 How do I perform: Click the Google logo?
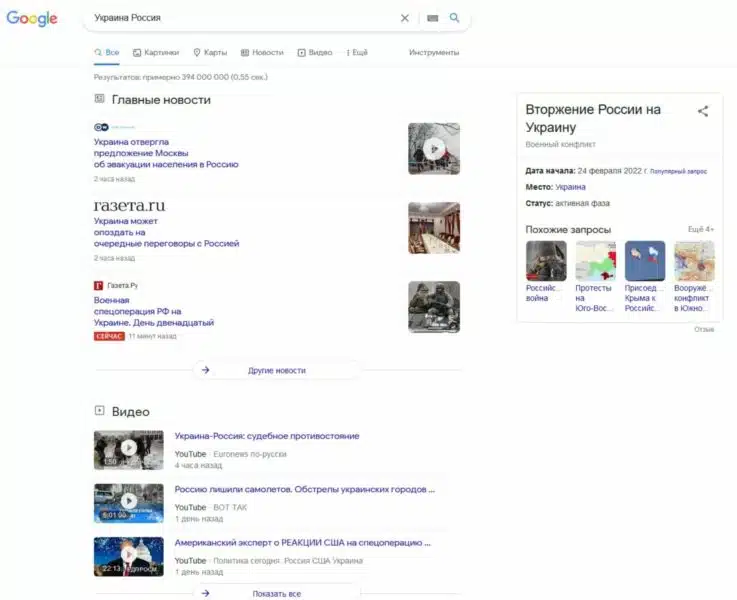[32, 18]
